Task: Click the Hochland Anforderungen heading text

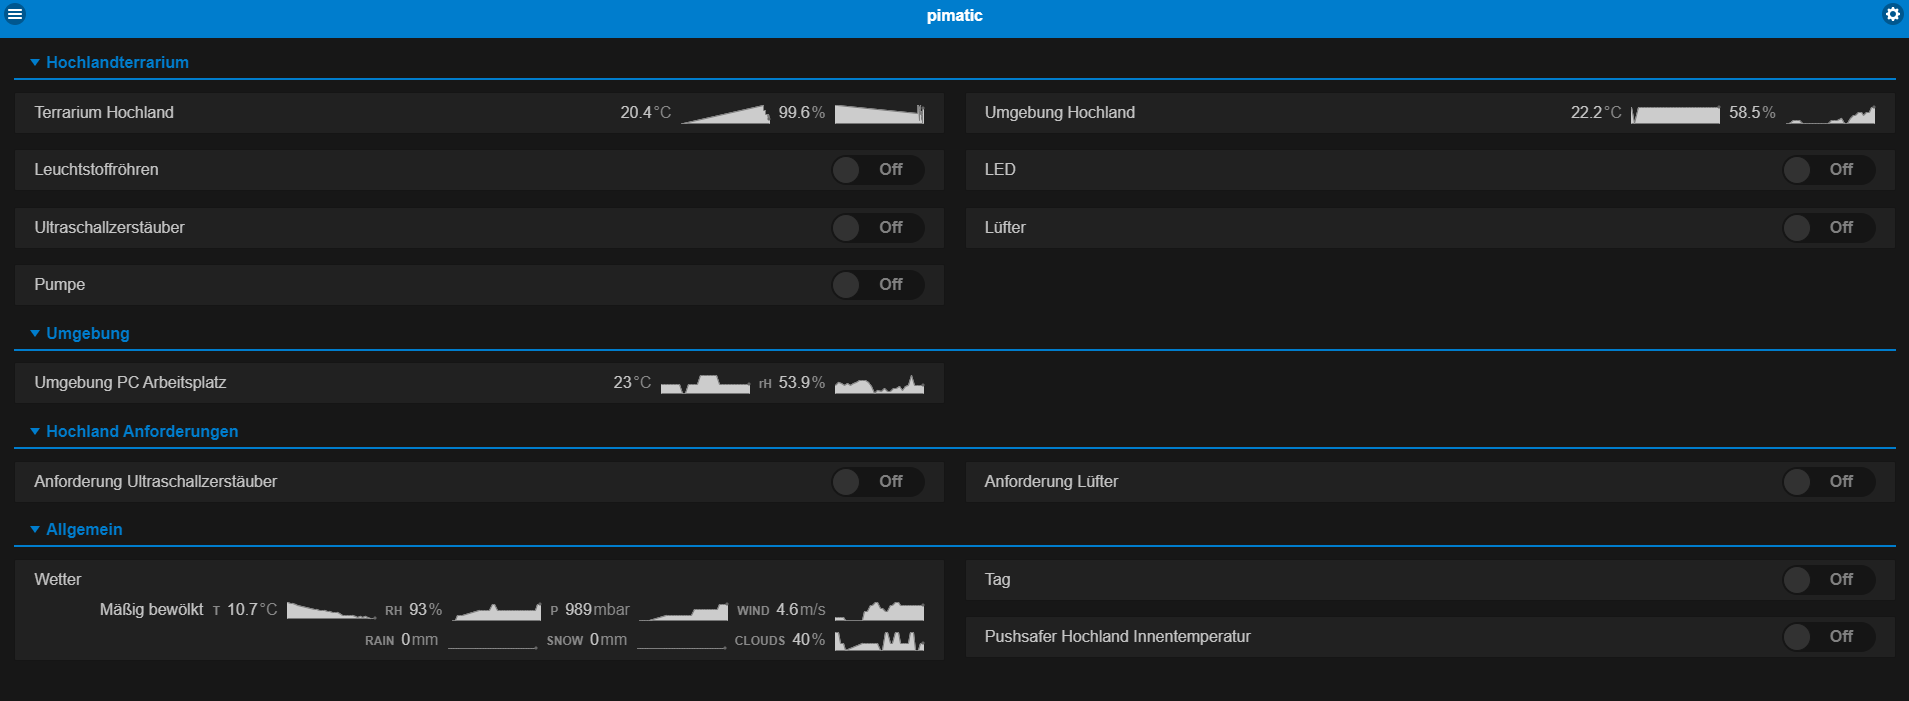Action: click(x=142, y=431)
